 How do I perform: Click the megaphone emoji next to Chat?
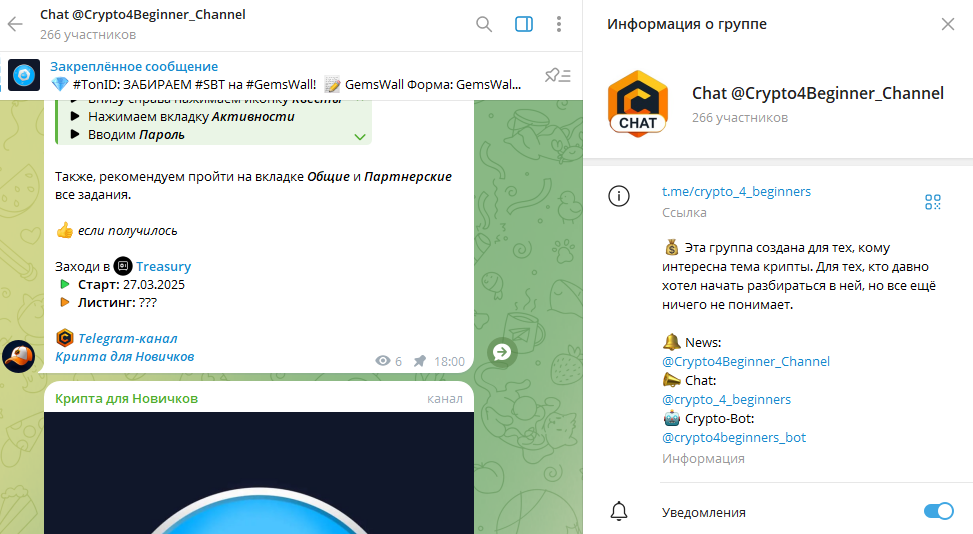pos(671,380)
